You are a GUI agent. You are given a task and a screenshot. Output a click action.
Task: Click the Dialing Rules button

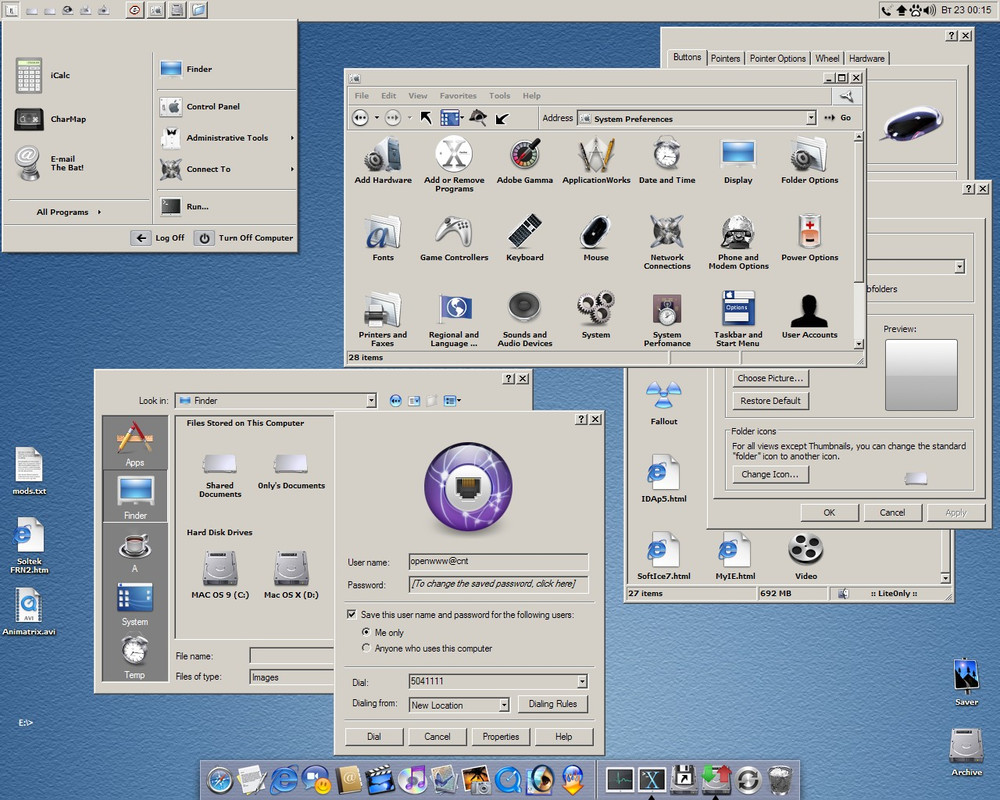(552, 704)
